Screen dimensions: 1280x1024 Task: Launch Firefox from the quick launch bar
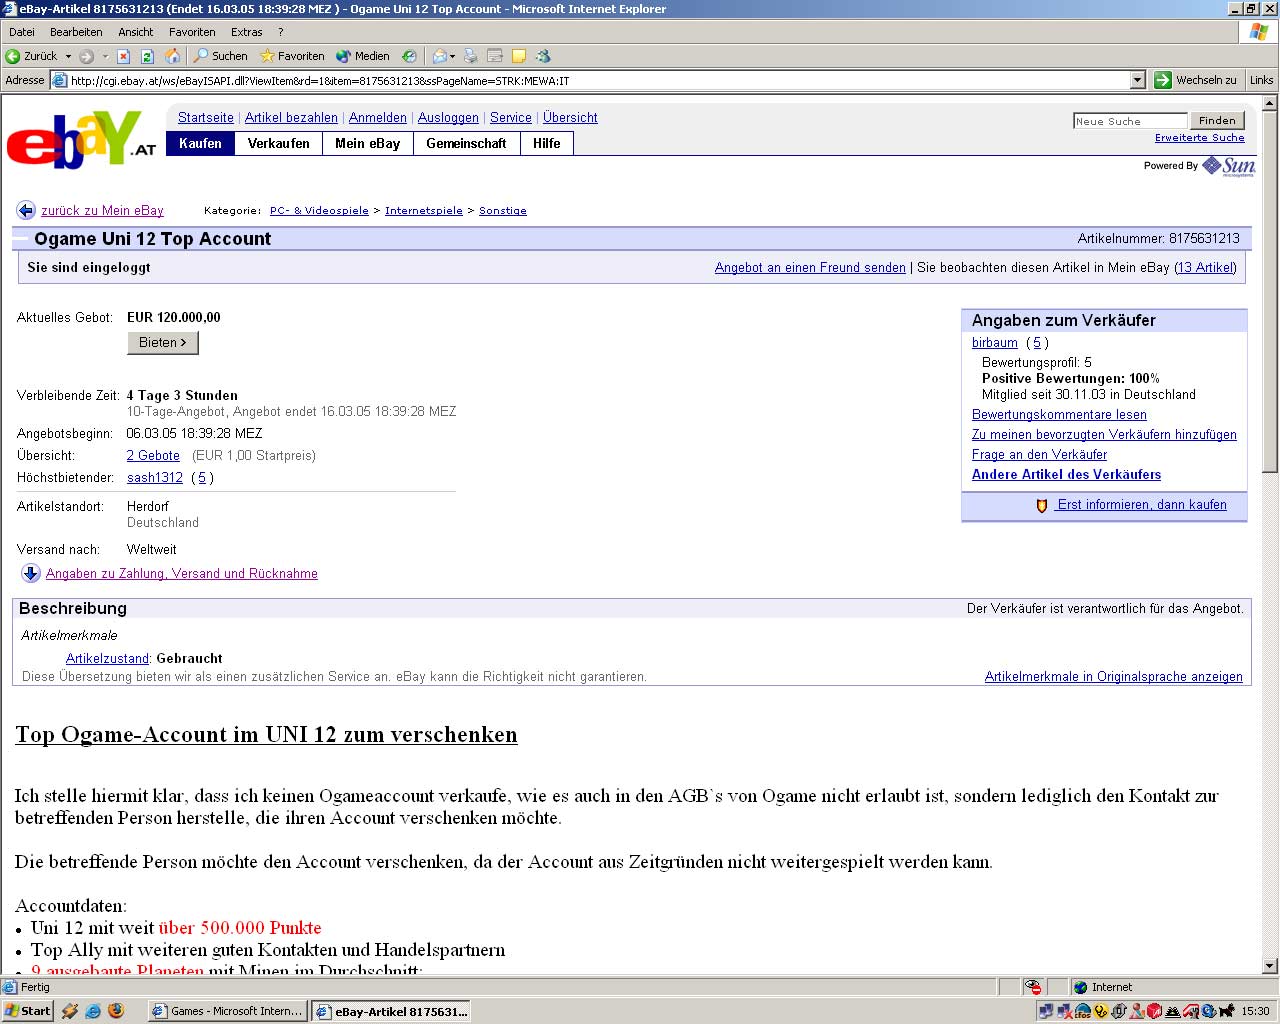pyautogui.click(x=116, y=1011)
